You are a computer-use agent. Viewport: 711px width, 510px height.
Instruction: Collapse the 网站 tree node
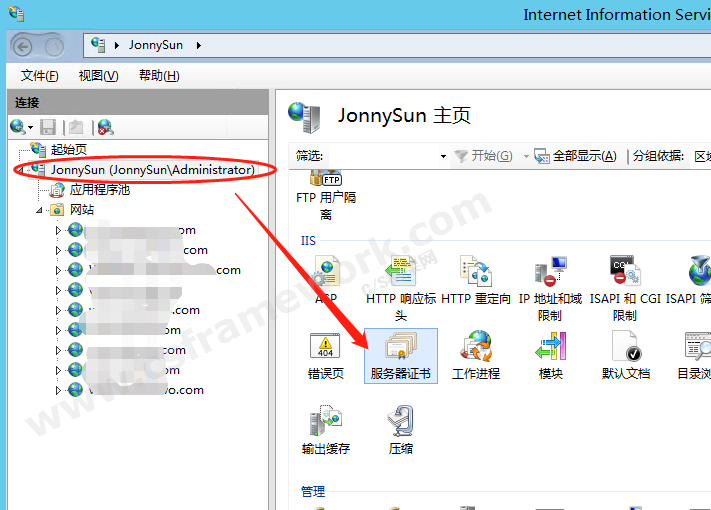(40, 210)
